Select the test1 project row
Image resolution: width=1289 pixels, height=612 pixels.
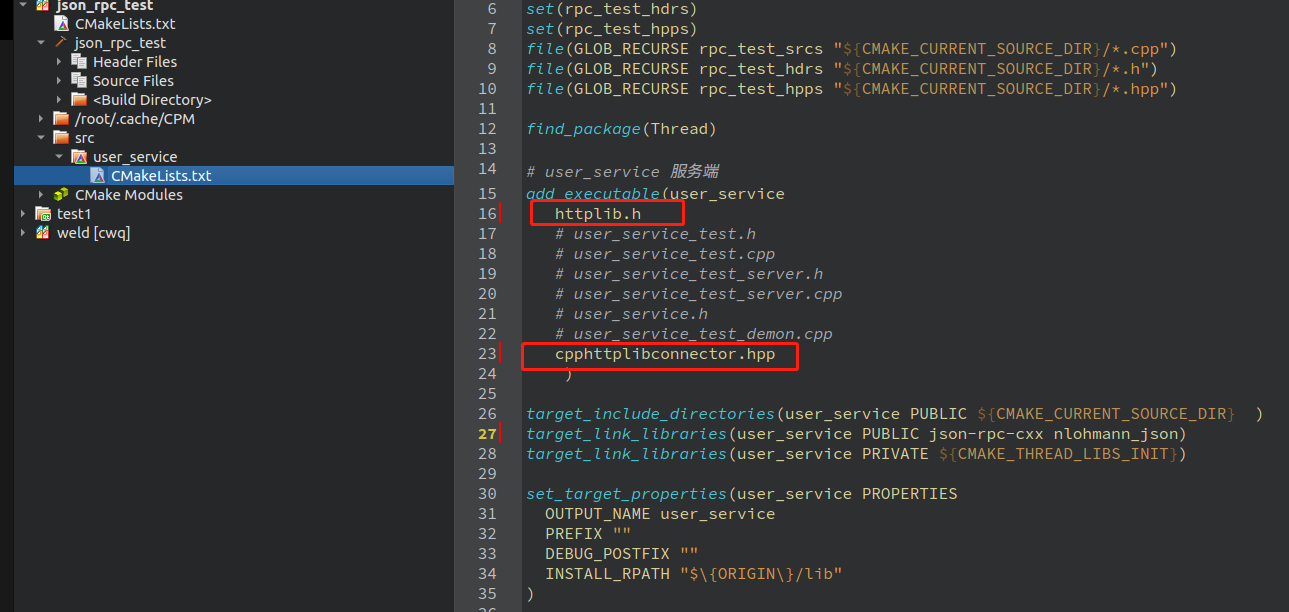[x=234, y=213]
